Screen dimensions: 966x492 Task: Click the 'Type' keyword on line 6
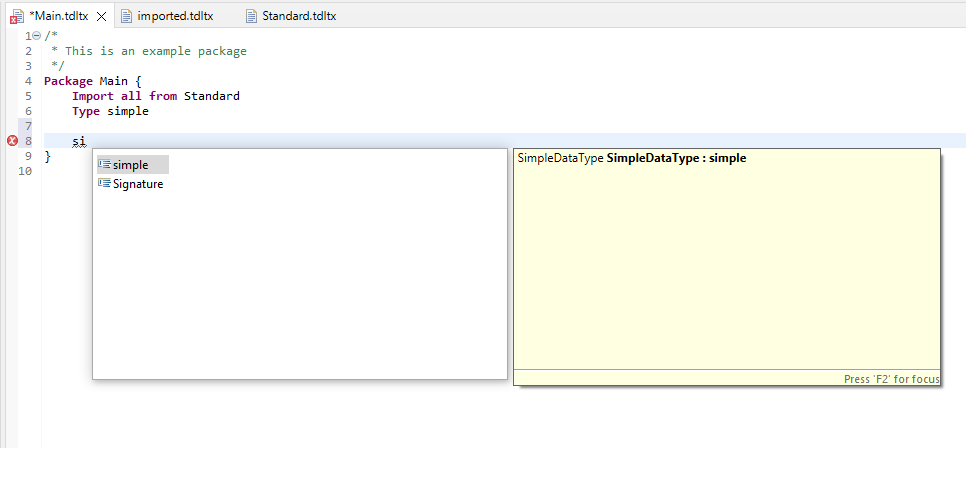(x=86, y=111)
